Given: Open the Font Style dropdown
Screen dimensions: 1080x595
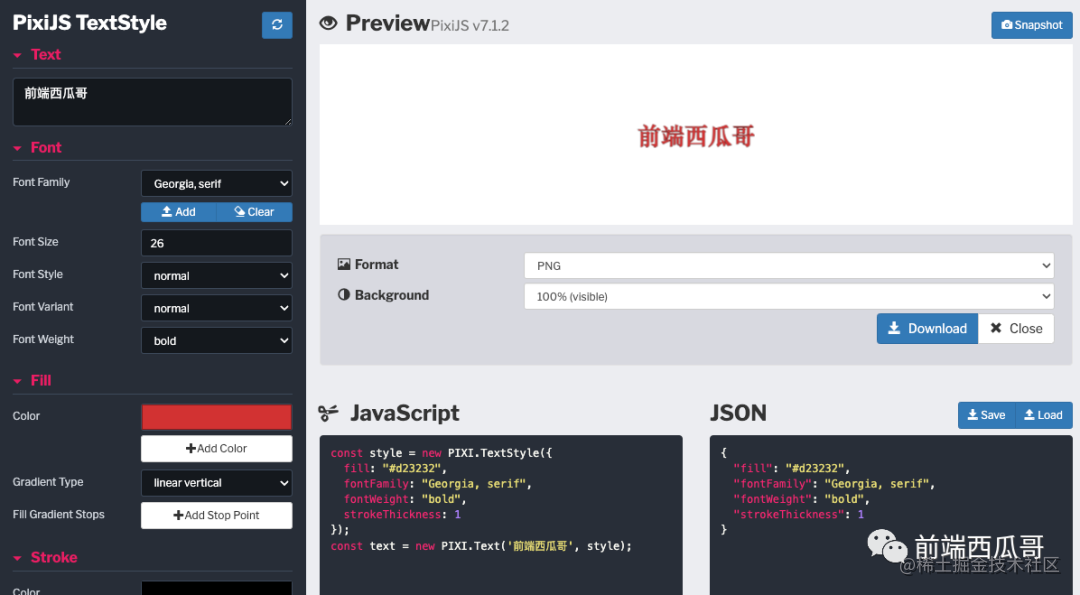Looking at the screenshot, I should 216,275.
